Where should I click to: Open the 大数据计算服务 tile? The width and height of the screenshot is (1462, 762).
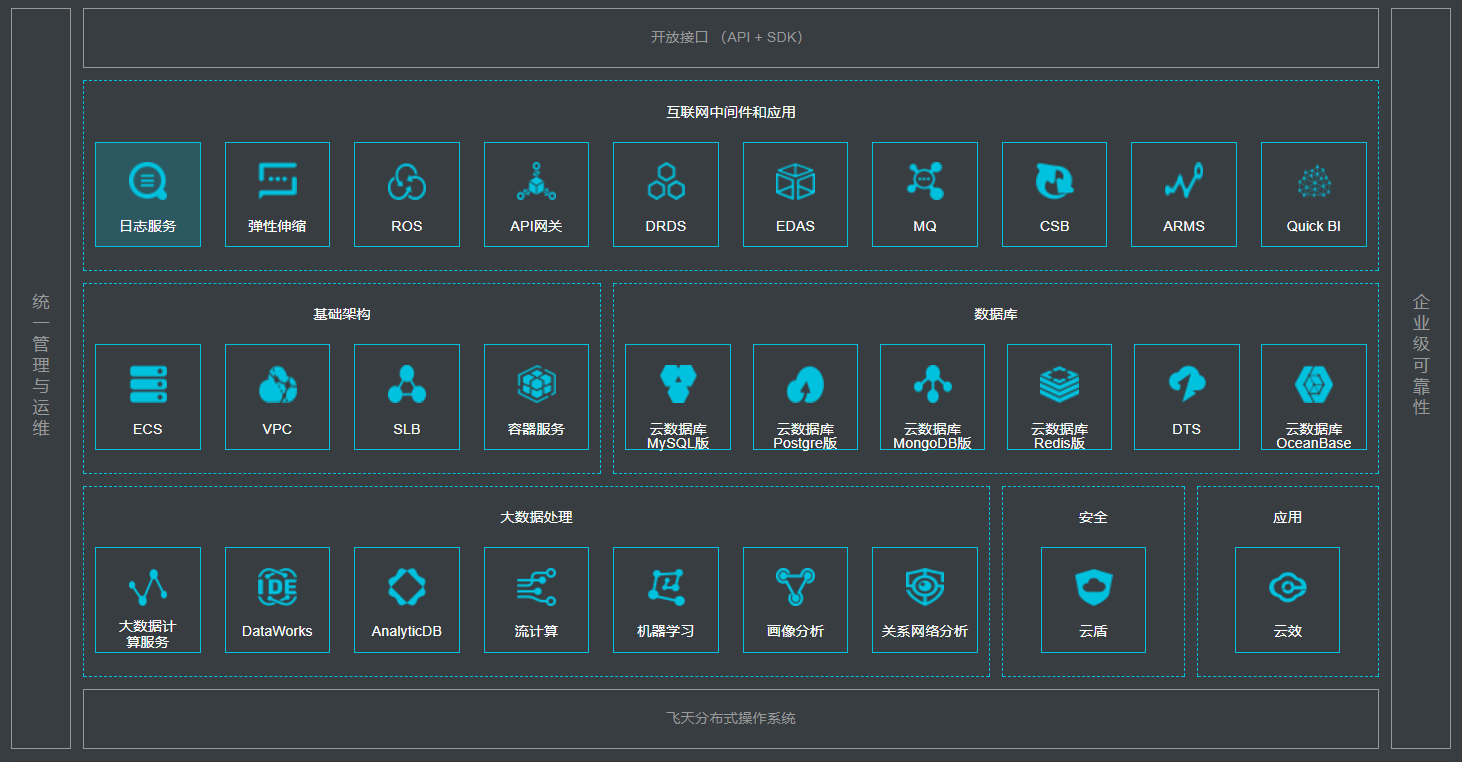pyautogui.click(x=148, y=600)
